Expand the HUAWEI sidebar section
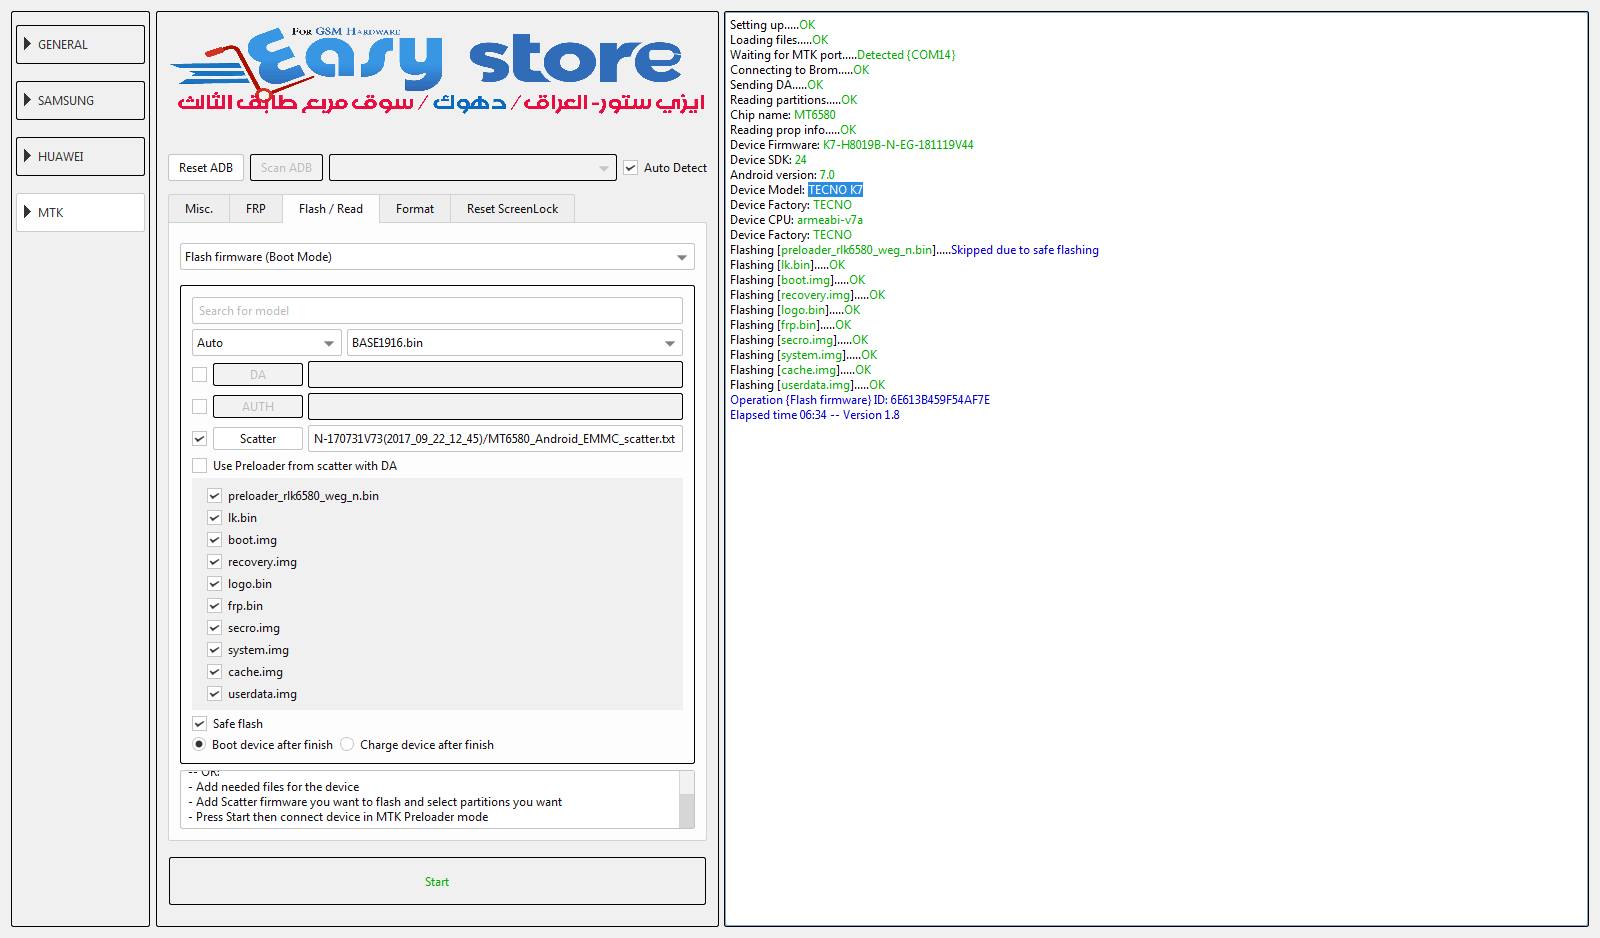The width and height of the screenshot is (1600, 938). [x=80, y=156]
